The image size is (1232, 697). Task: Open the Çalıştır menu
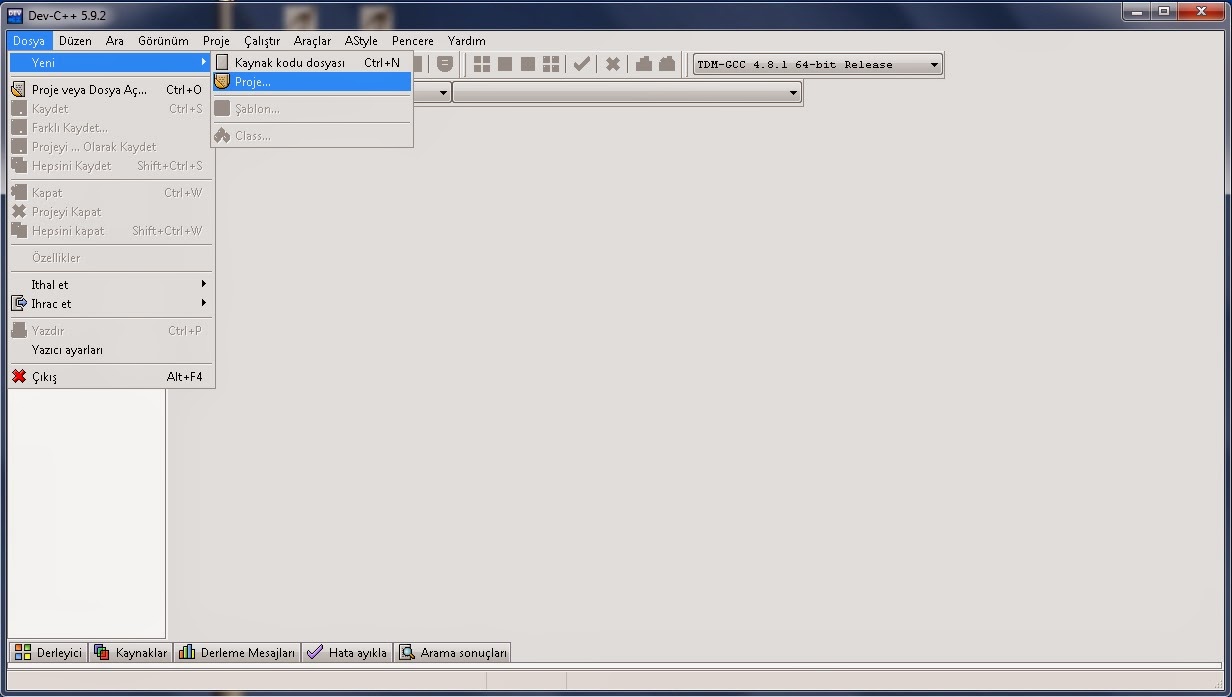coord(262,41)
